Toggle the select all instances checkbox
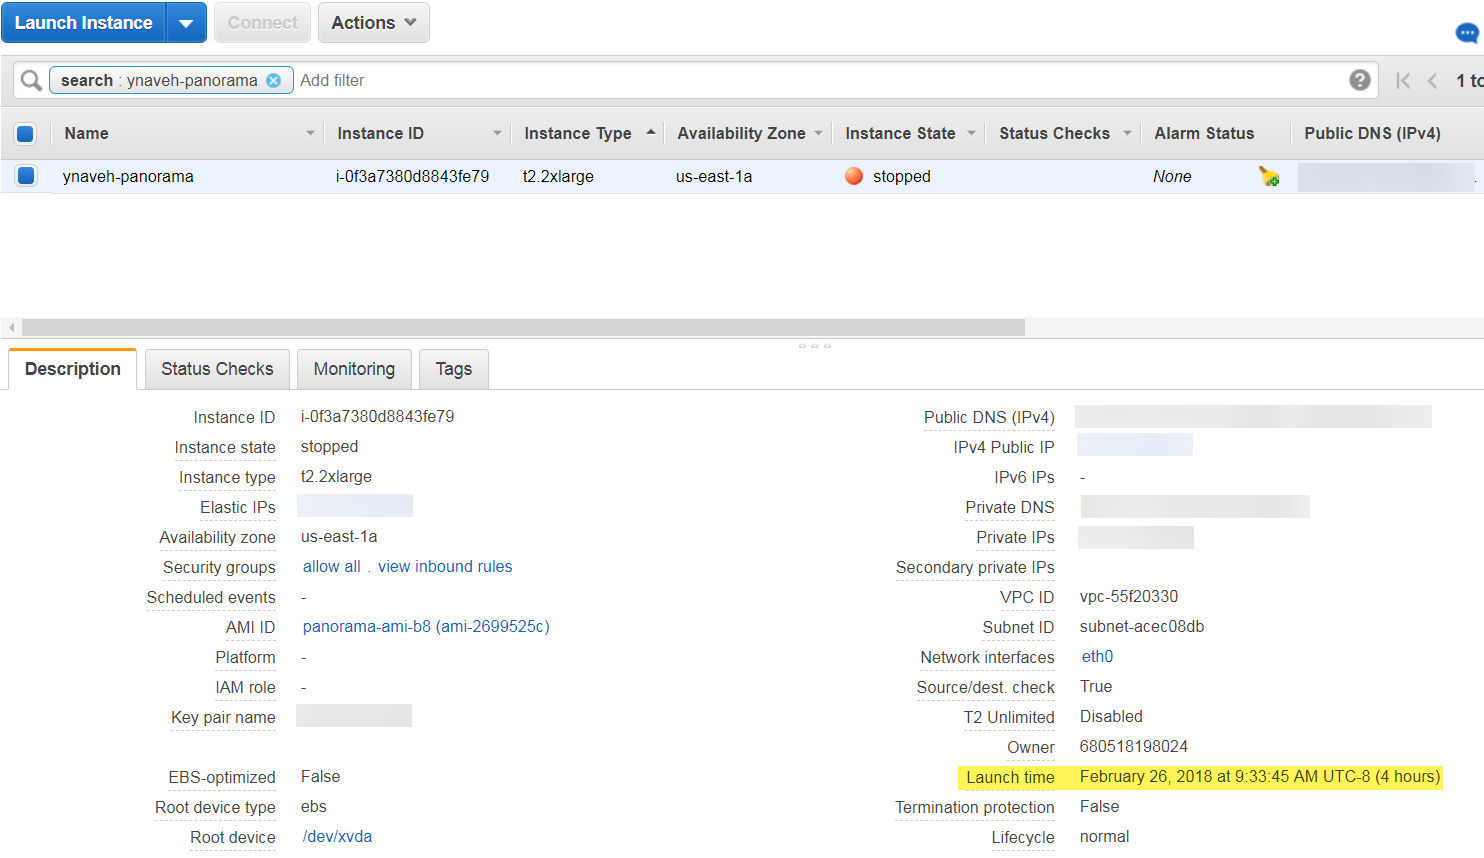This screenshot has height=858, width=1484. pyautogui.click(x=26, y=133)
